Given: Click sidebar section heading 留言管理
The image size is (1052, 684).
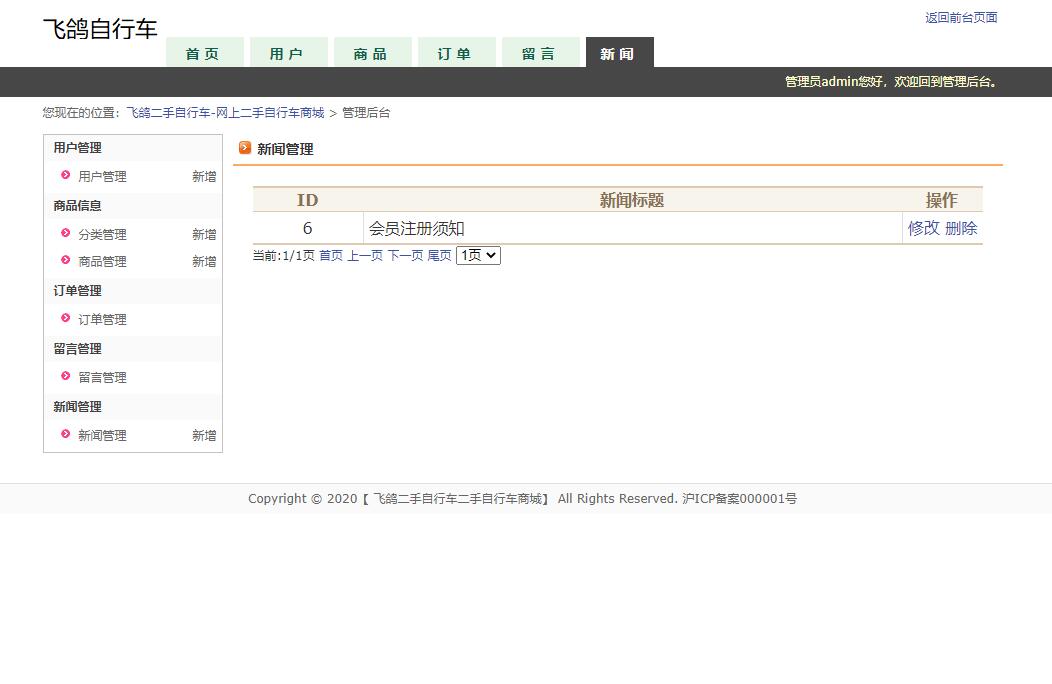Looking at the screenshot, I should pos(77,348).
